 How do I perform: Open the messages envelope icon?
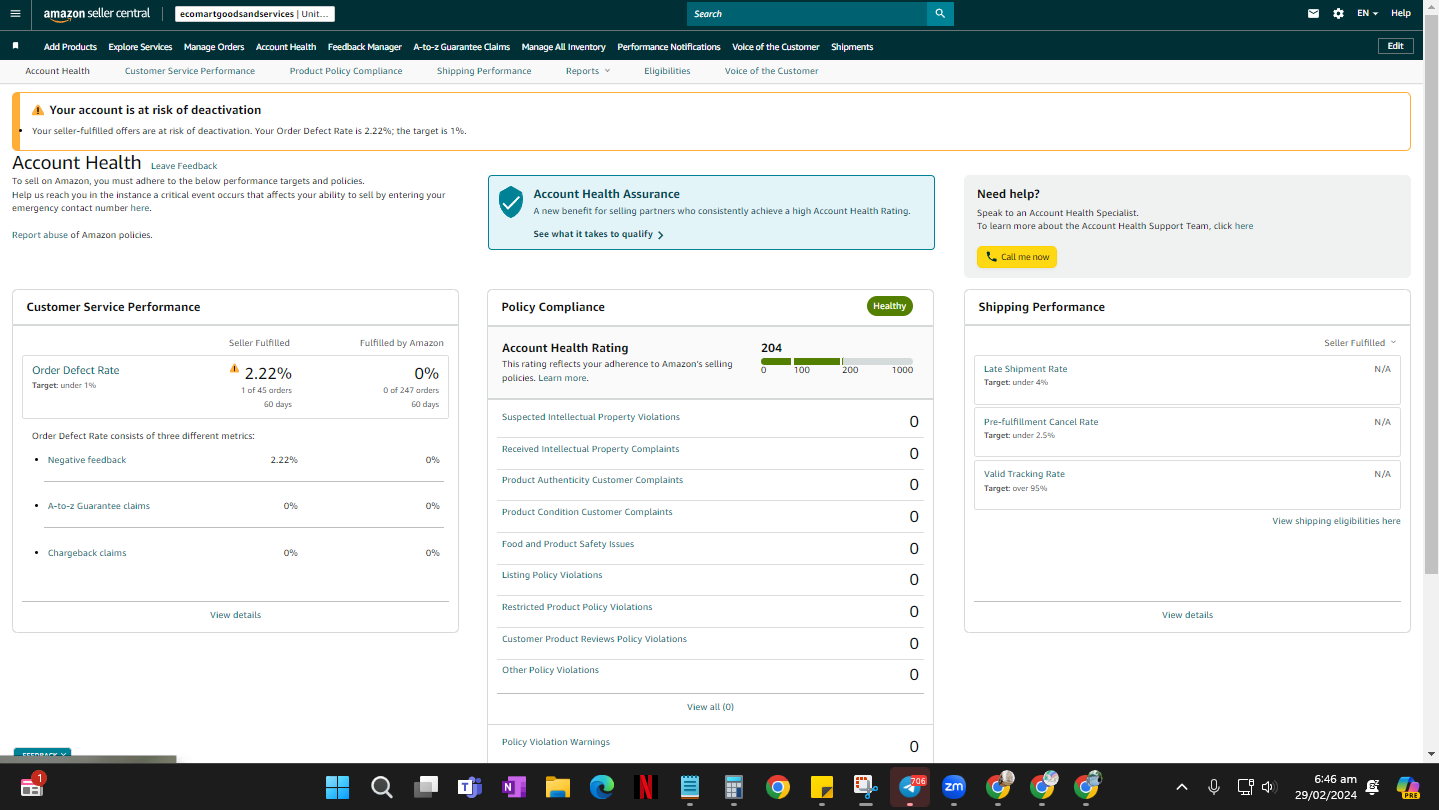pos(1313,14)
